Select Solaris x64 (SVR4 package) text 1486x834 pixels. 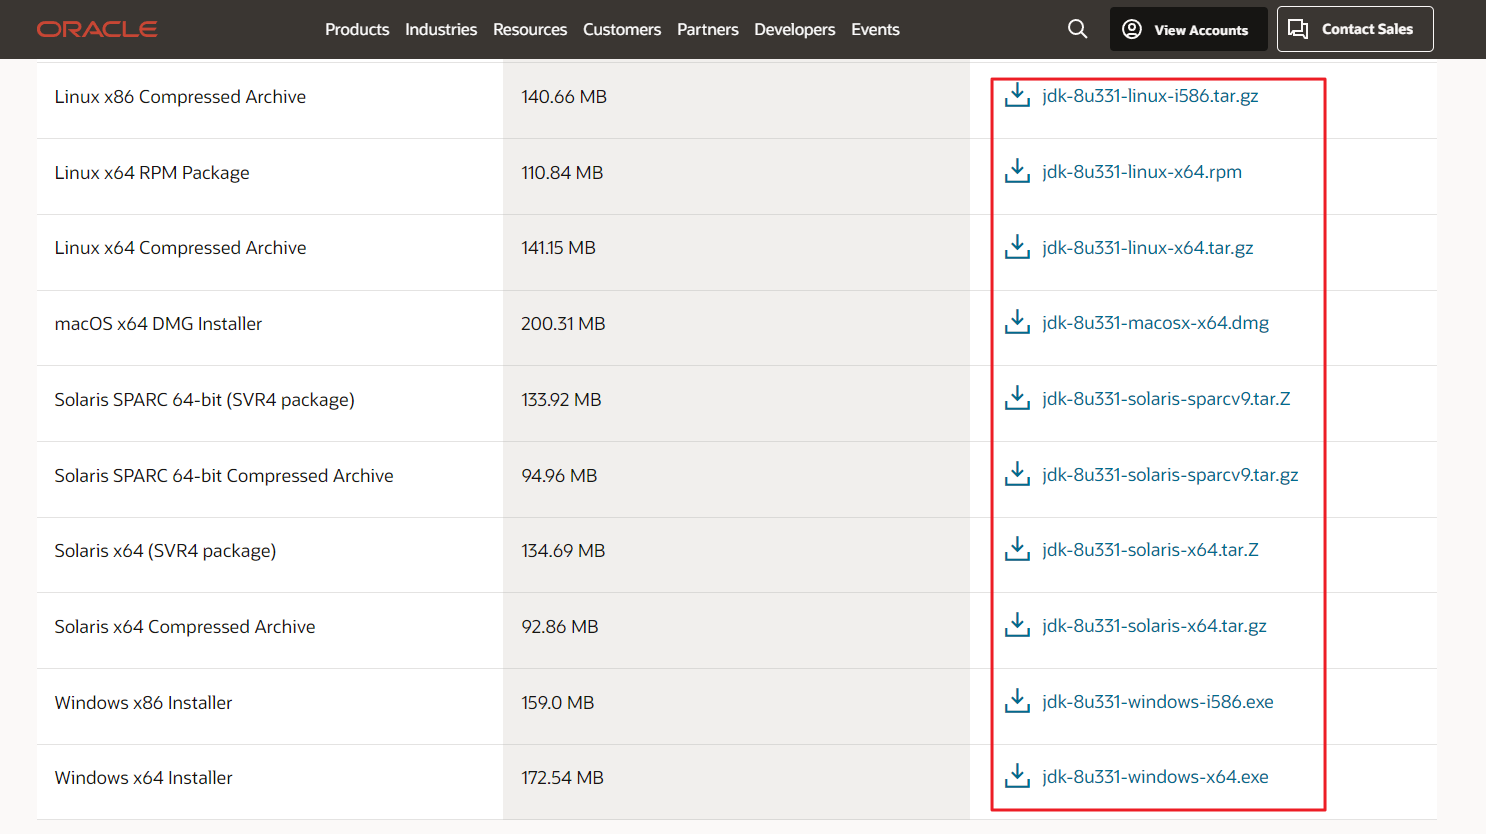click(x=165, y=551)
